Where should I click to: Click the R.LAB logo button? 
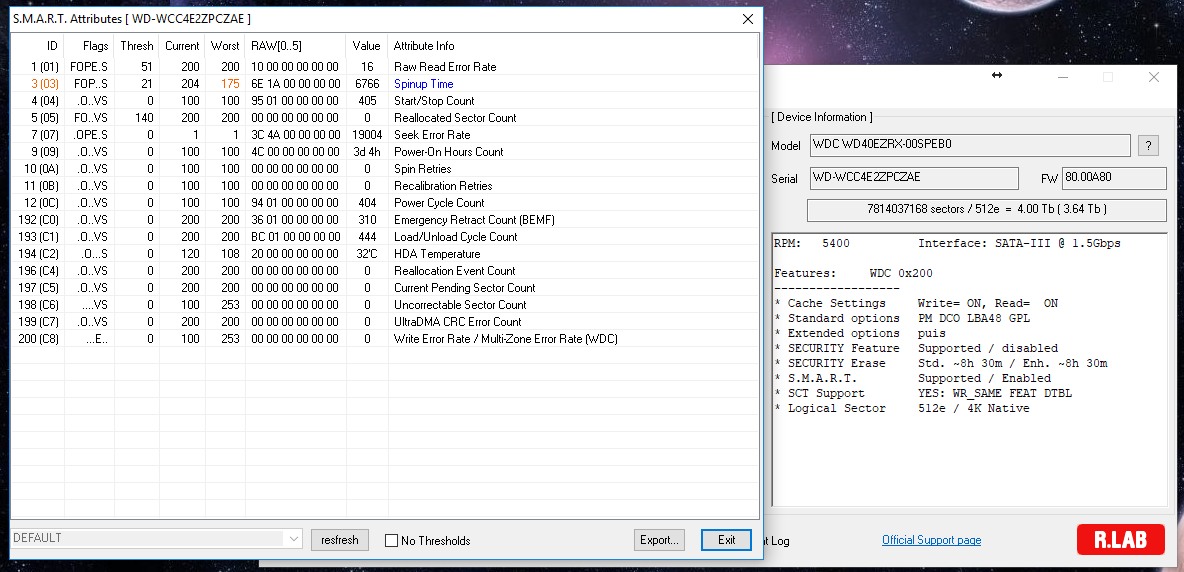[x=1121, y=540]
